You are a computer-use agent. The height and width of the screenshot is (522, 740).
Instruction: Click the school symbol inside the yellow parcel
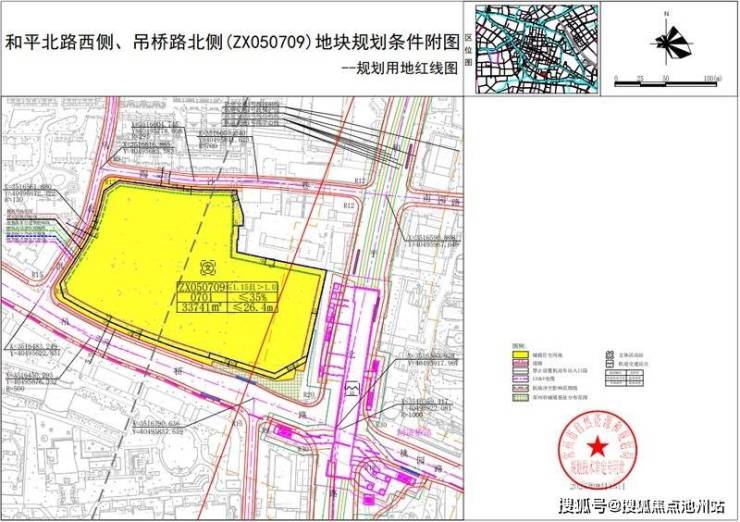207,268
